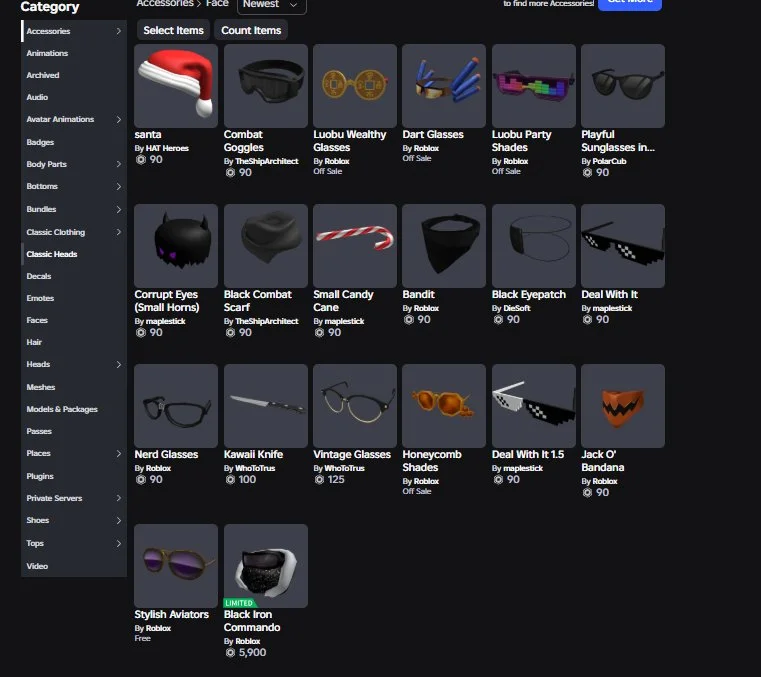The width and height of the screenshot is (761, 677).
Task: Open creator link PolarCub
Action: [609, 161]
